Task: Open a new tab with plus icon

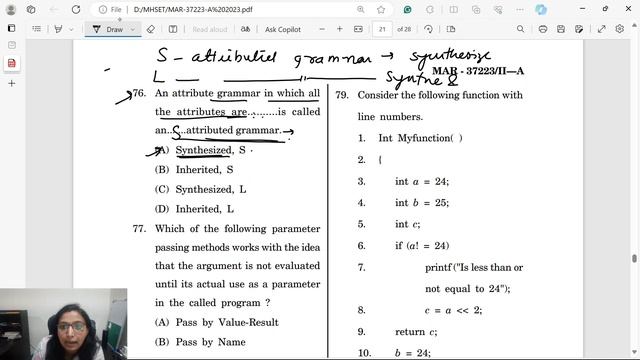Action: 11,83
